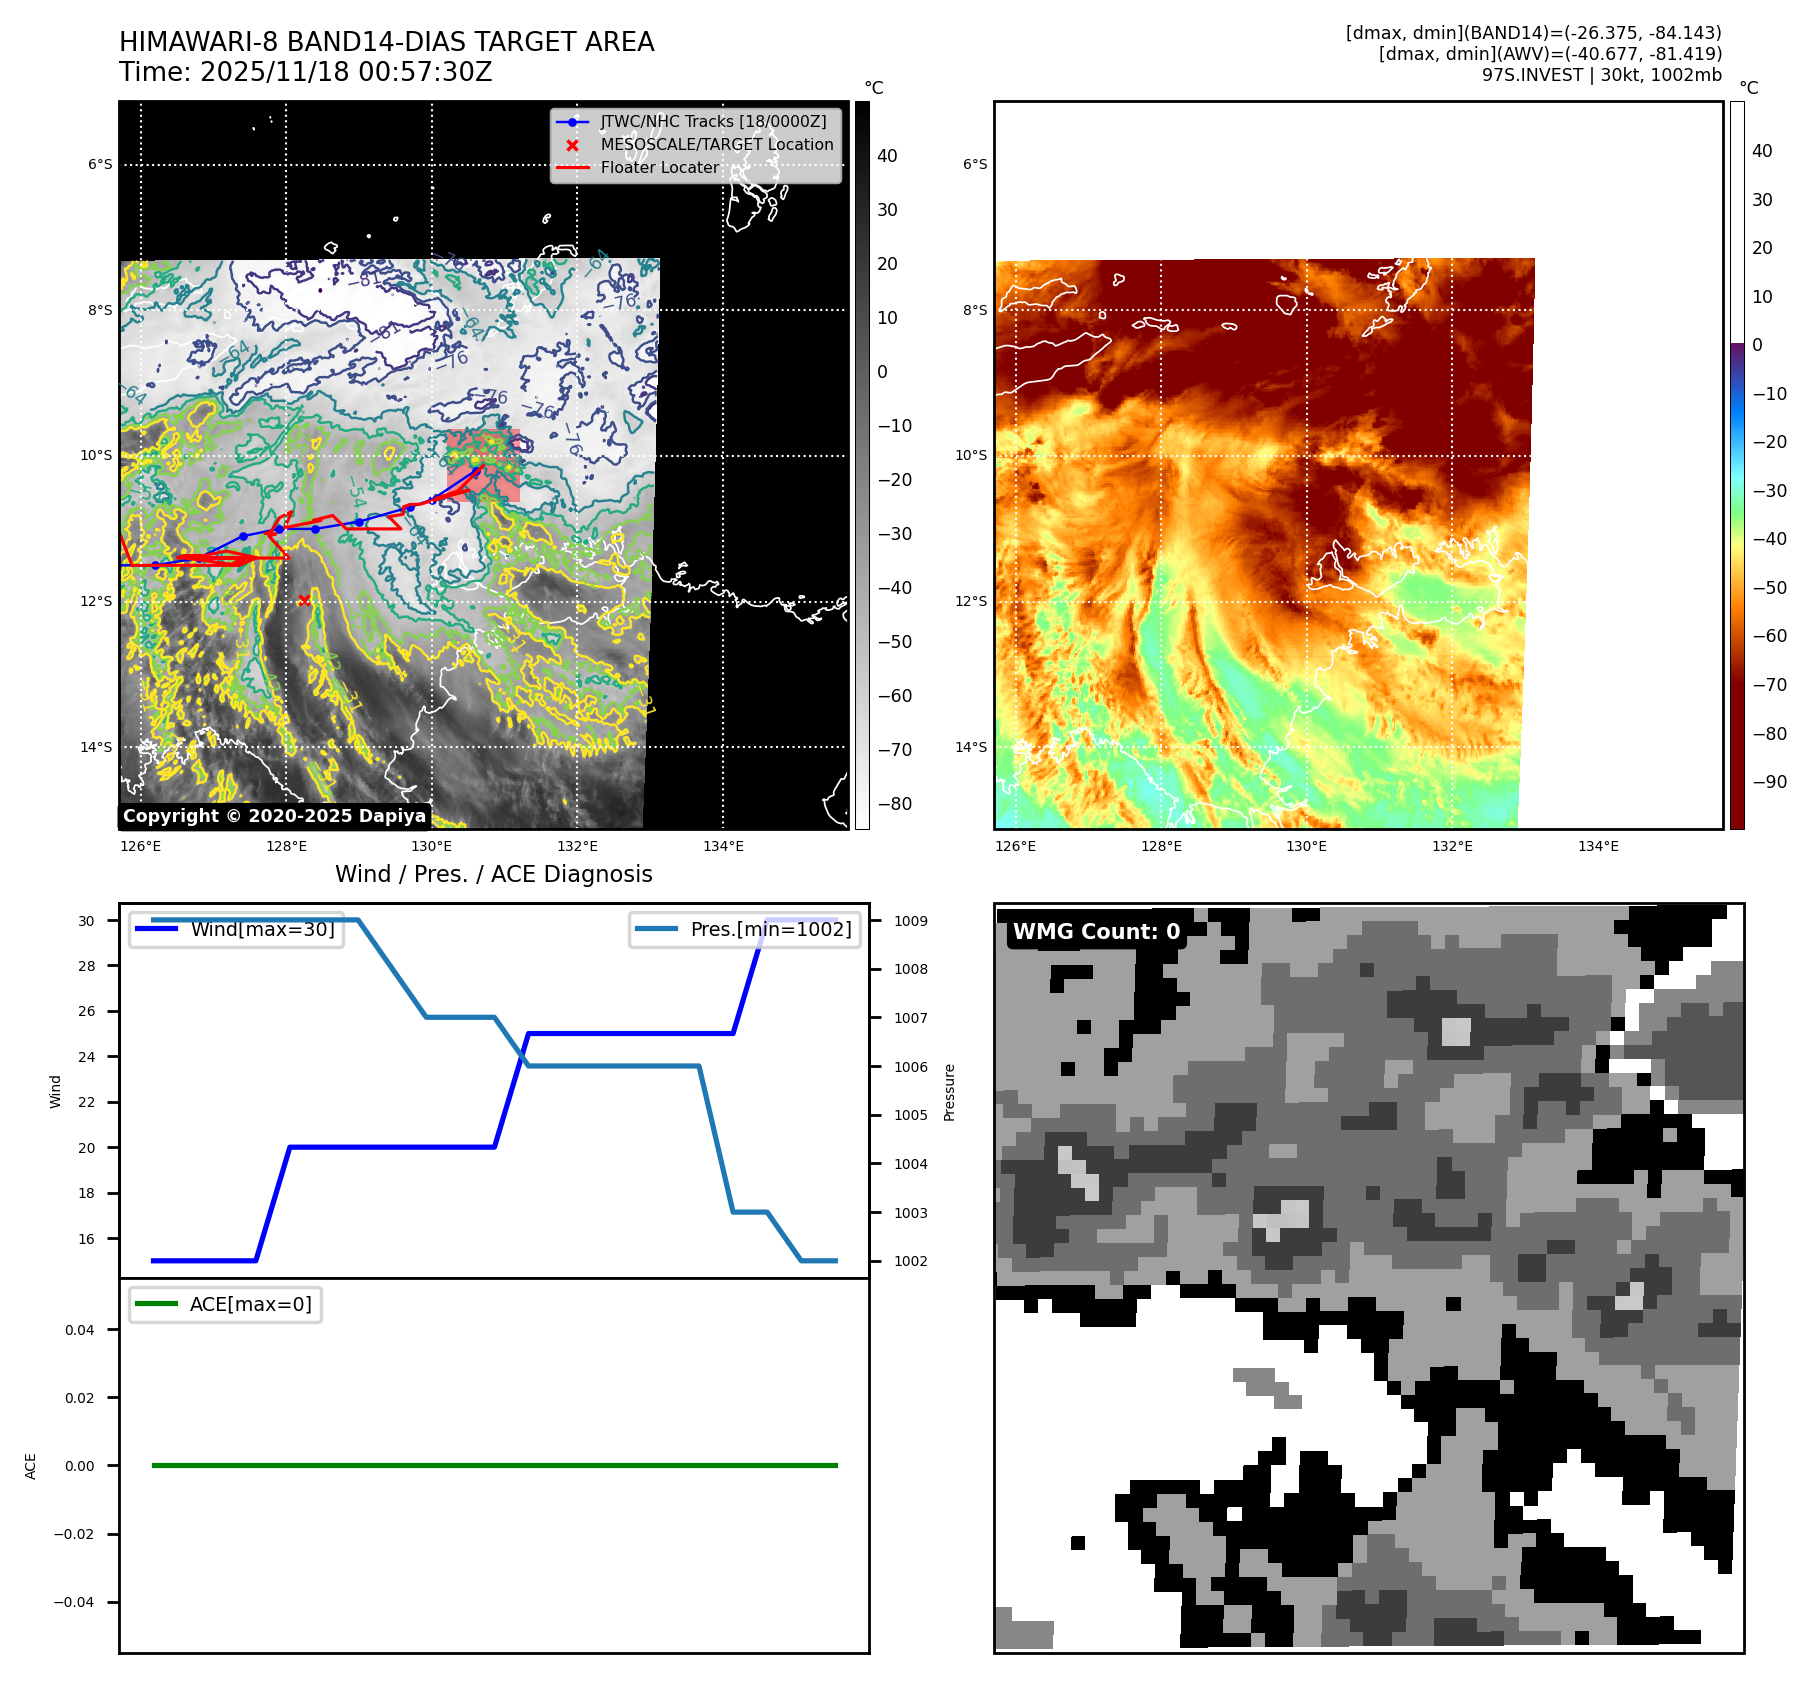
Task: Click the Wind[max=30] legend label
Action: [x=263, y=929]
